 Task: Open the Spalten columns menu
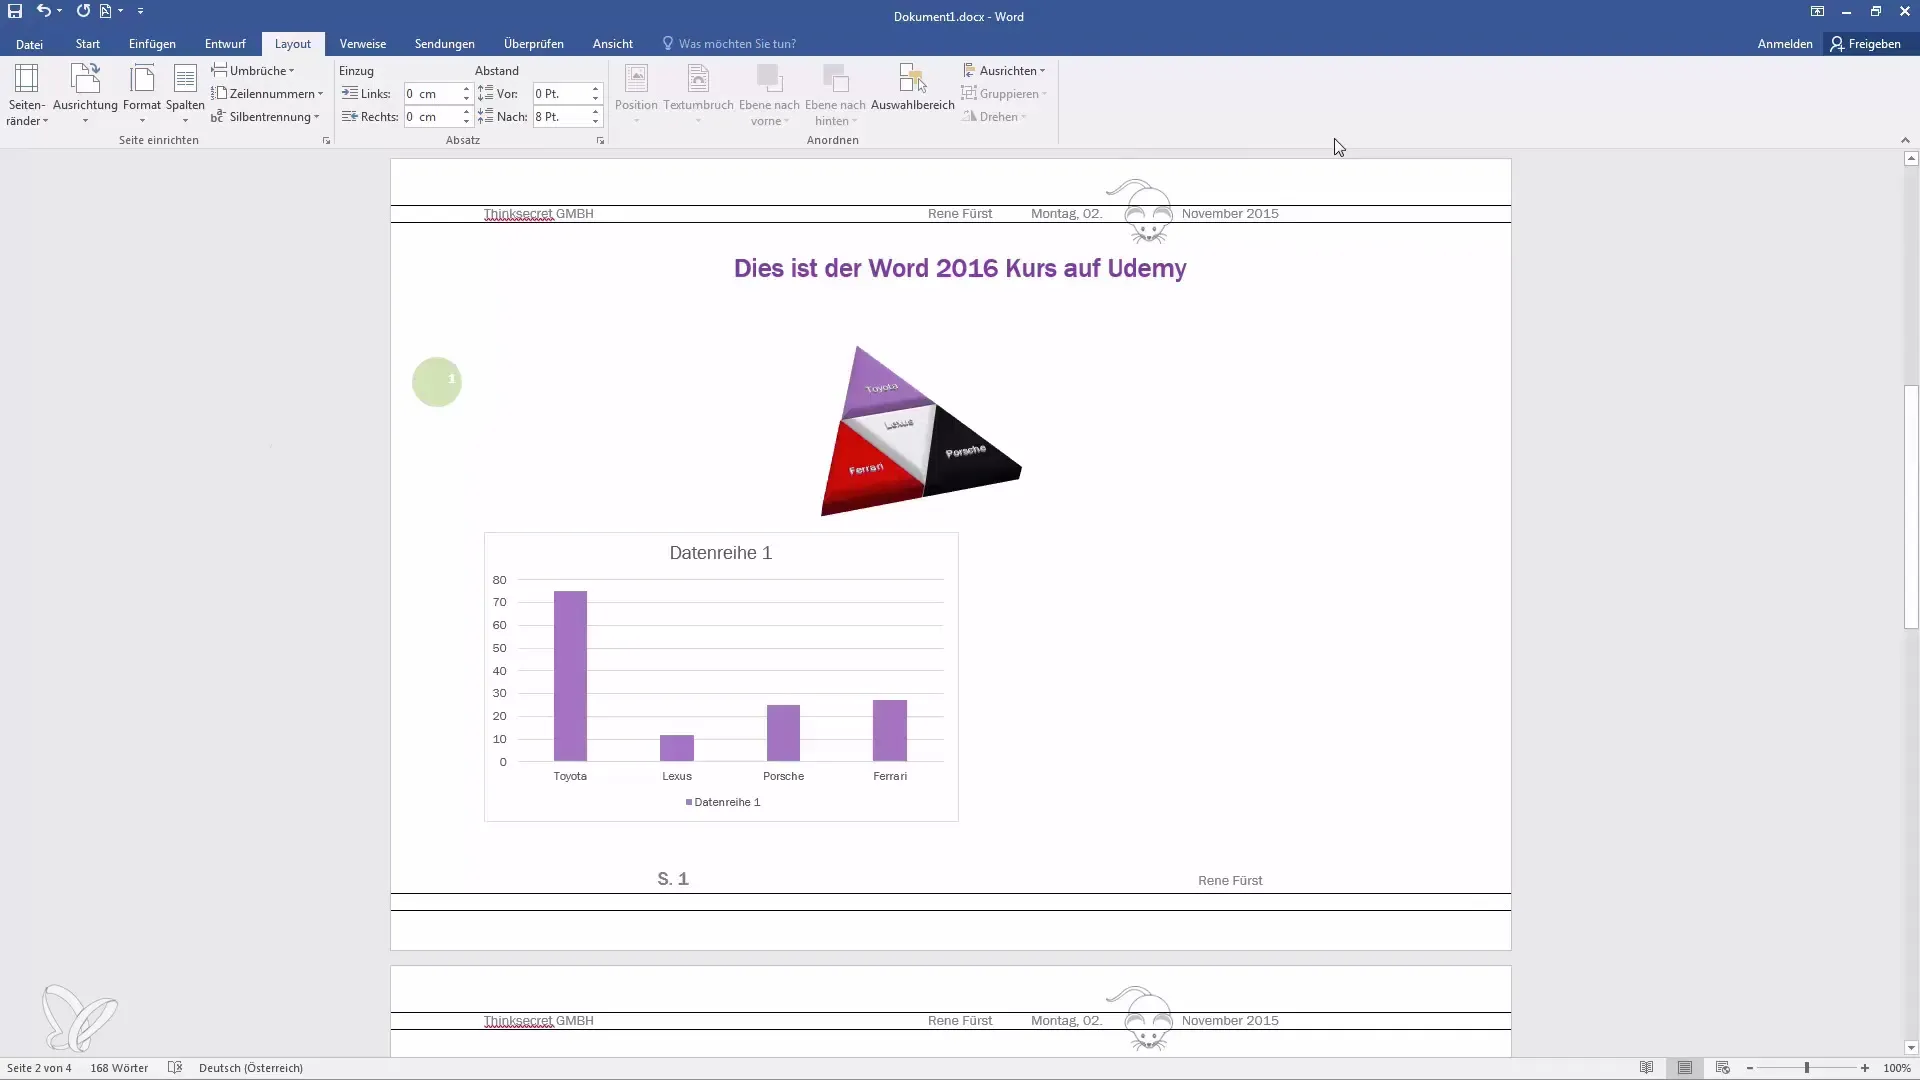(185, 95)
